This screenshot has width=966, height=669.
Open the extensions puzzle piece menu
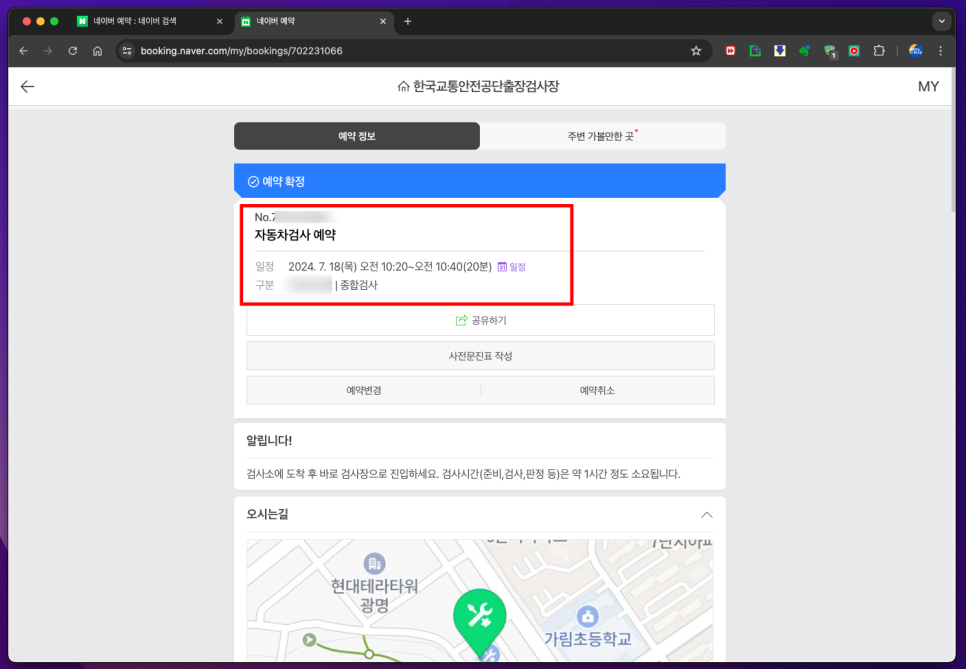click(879, 51)
